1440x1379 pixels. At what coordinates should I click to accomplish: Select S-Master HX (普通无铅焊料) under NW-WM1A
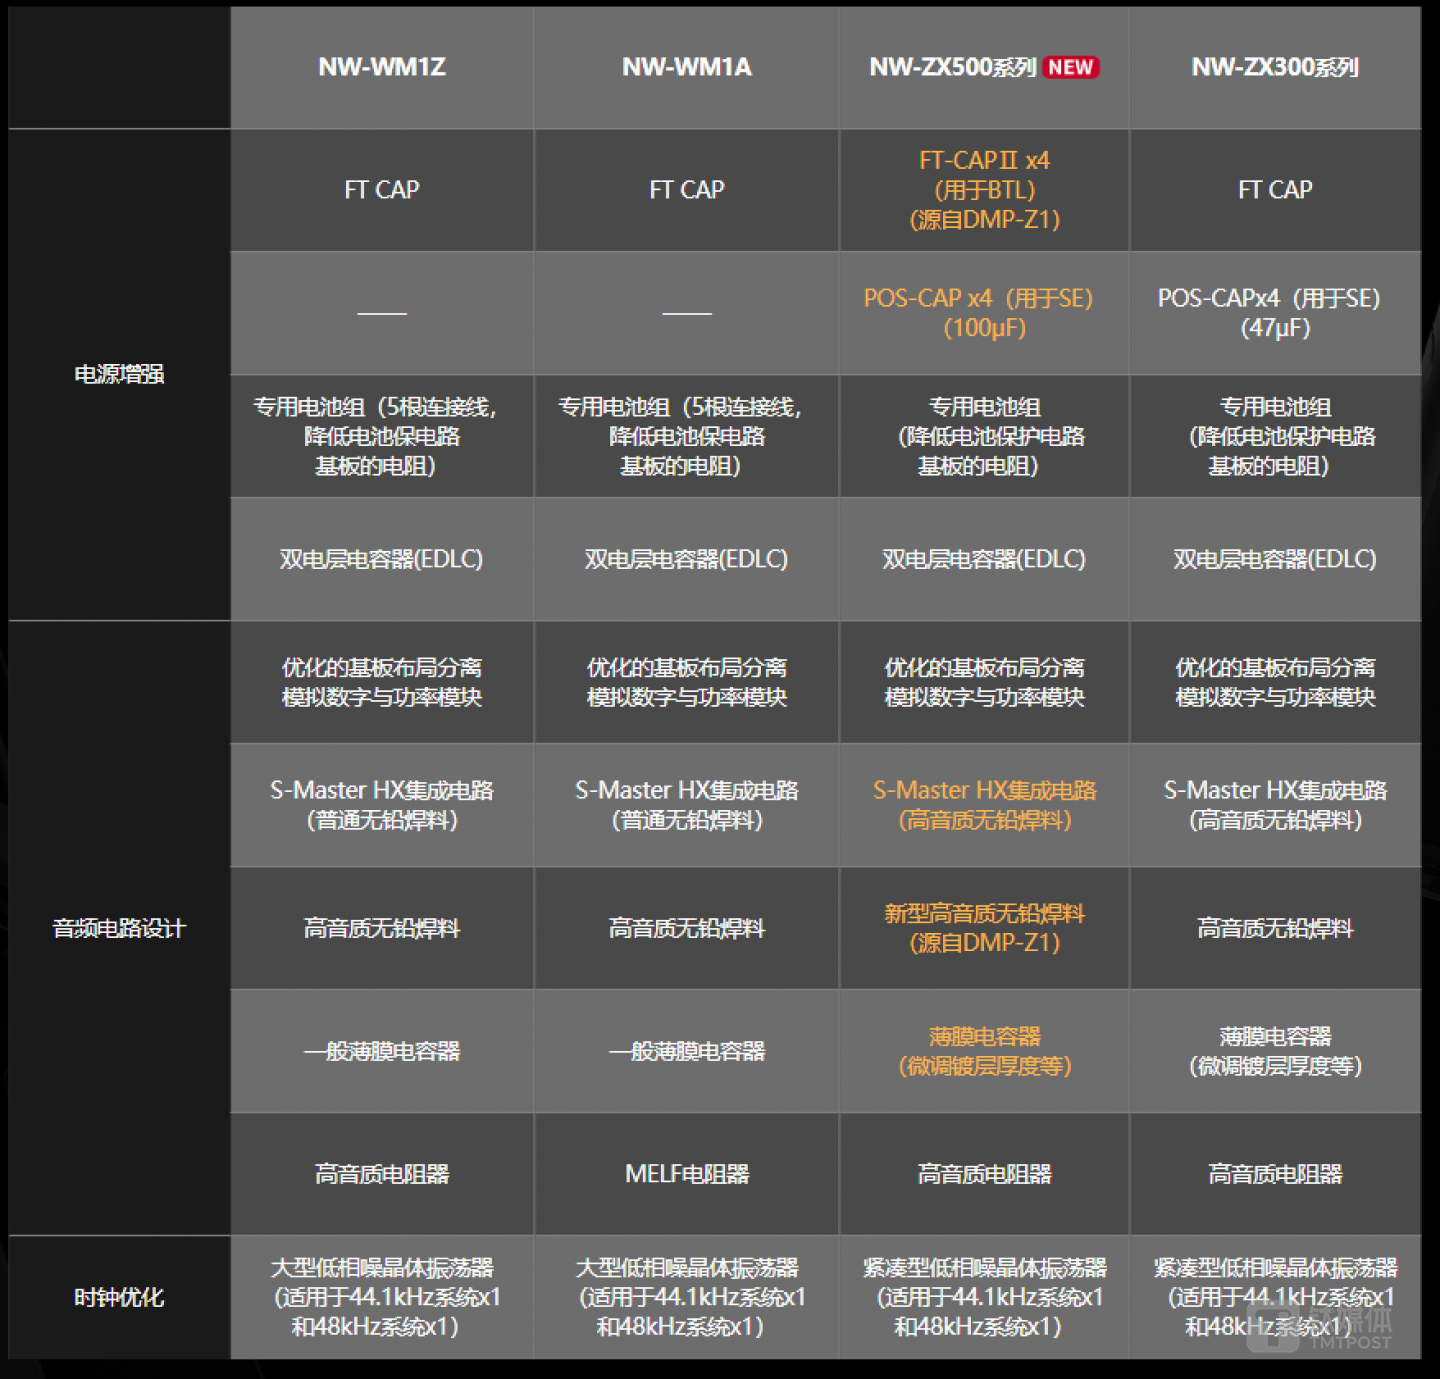pos(687,805)
